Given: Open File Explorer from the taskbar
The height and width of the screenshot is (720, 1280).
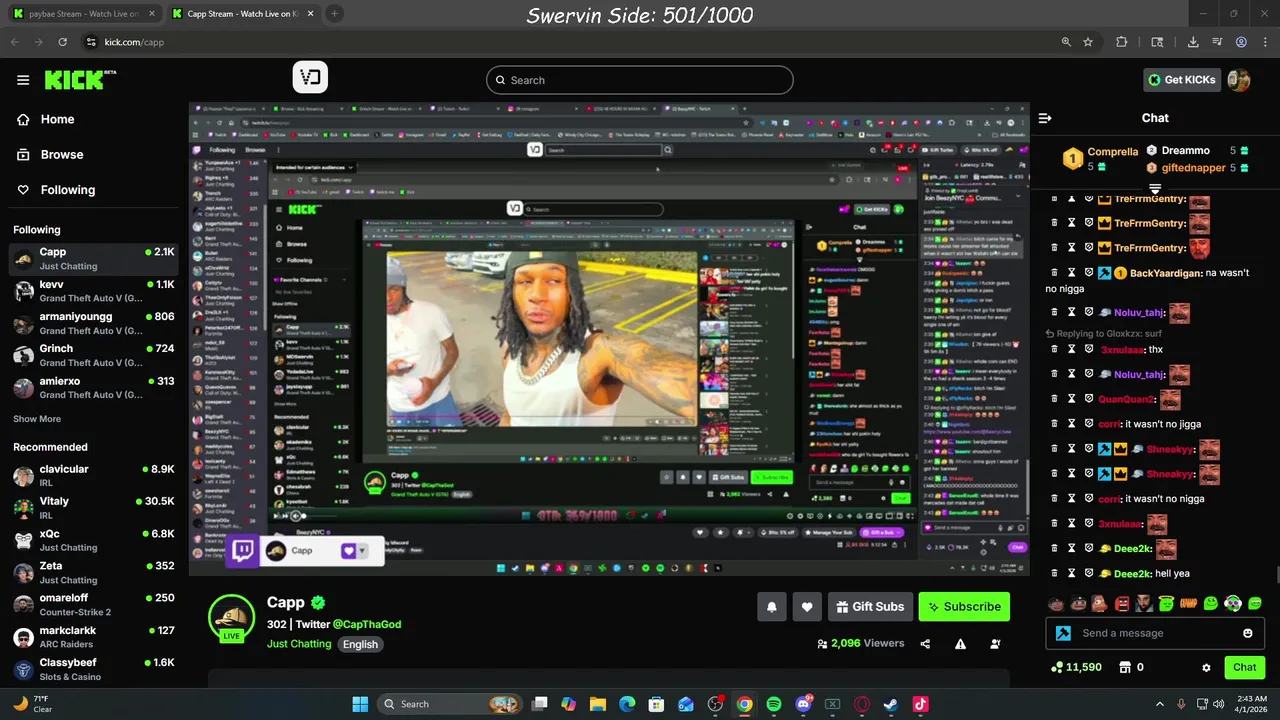Looking at the screenshot, I should (x=598, y=704).
